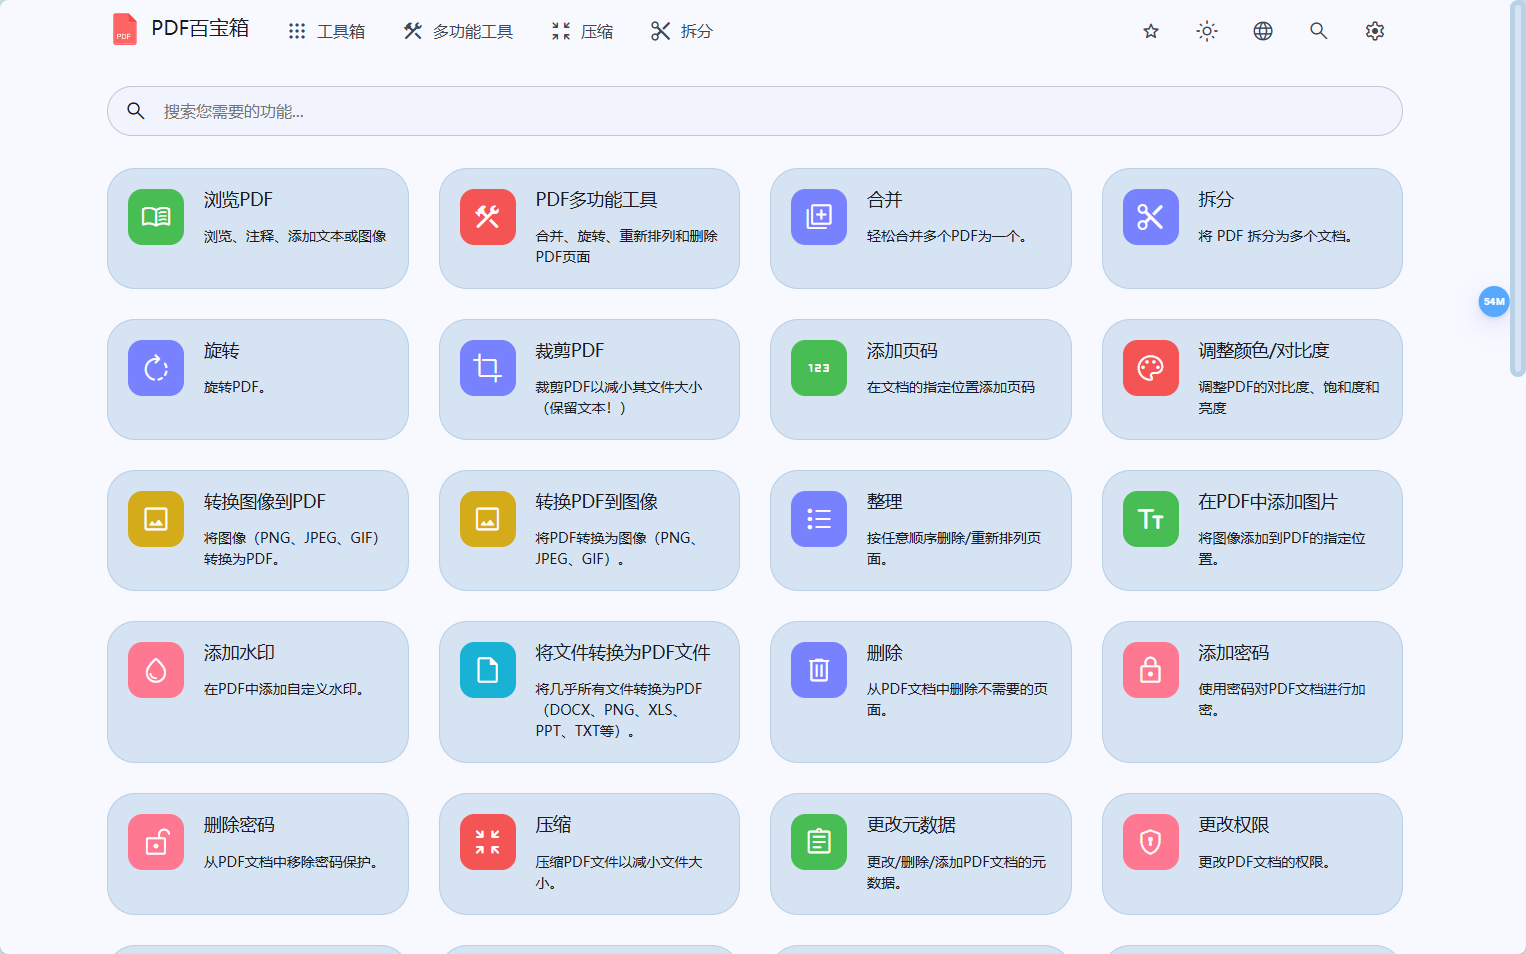
Task: Click the 更改权限 shield icon
Action: [x=1151, y=842]
